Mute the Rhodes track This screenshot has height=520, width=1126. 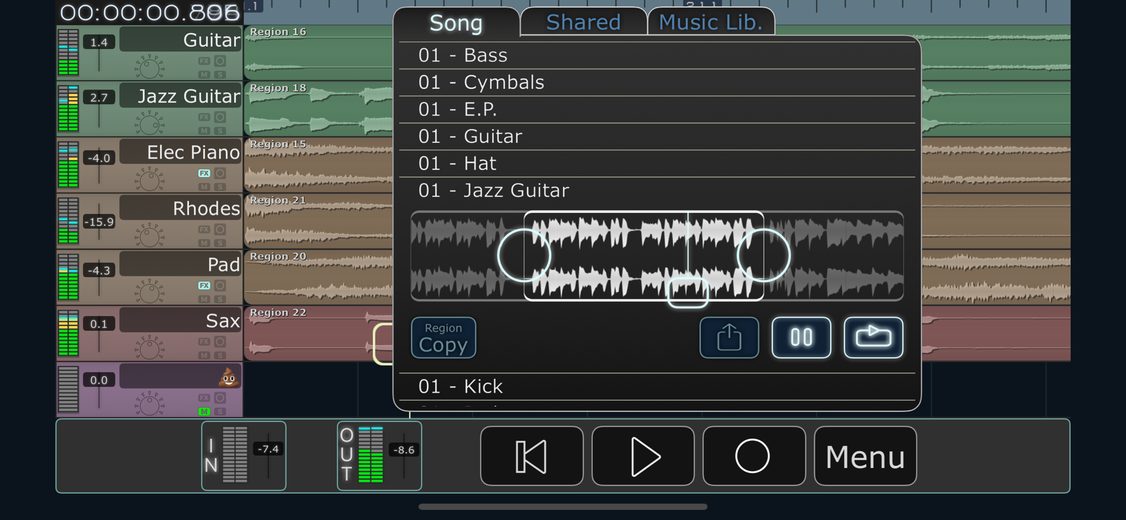coord(204,243)
